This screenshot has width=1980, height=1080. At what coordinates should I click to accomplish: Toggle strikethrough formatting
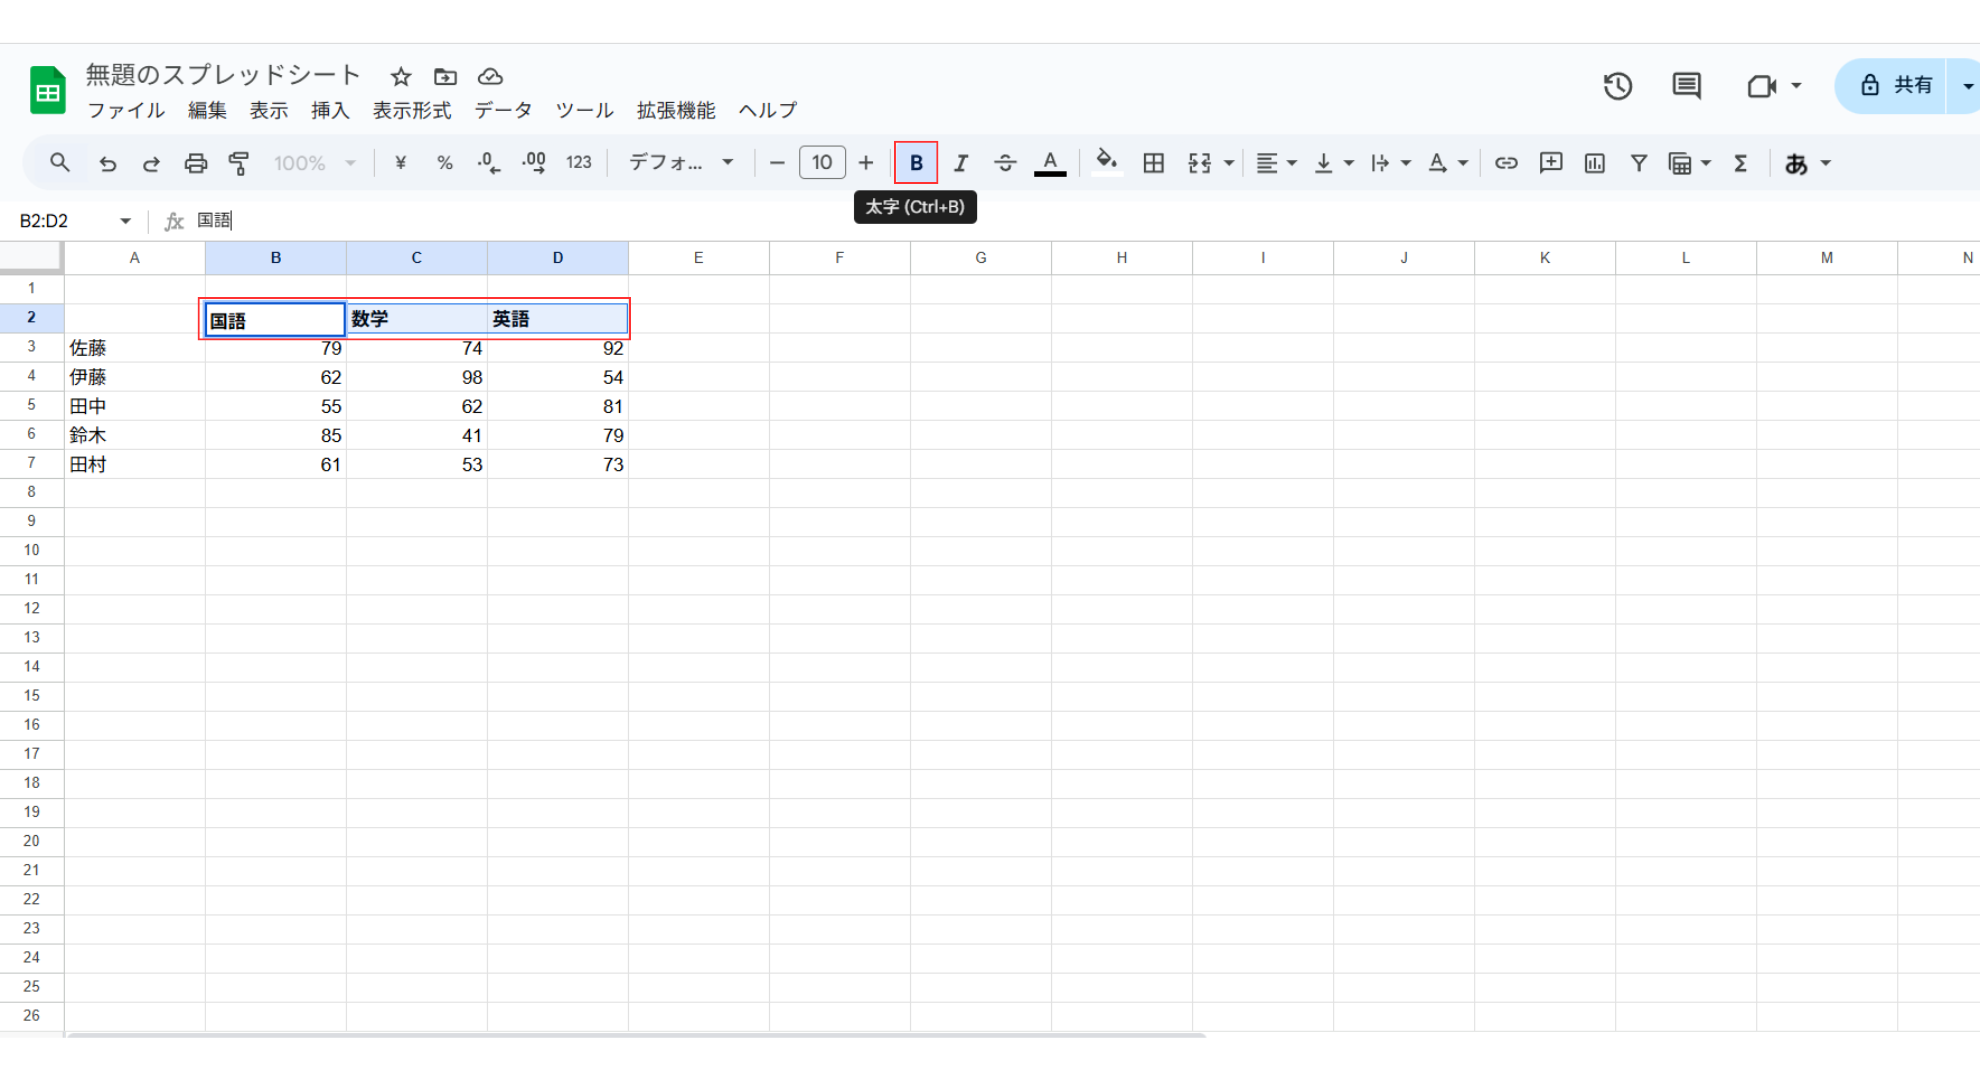(x=1005, y=163)
